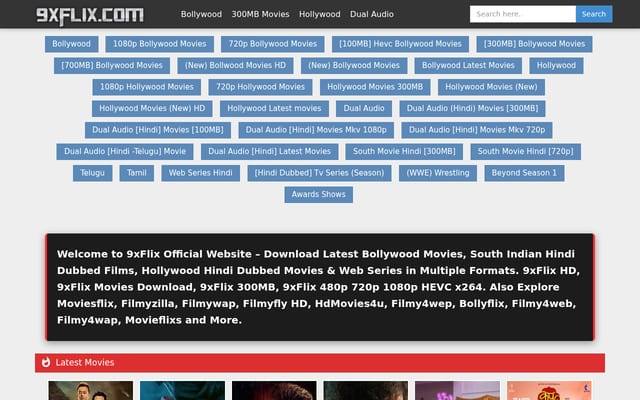640x400 pixels.
Task: Open the 300MB Movies navigation item
Action: [260, 14]
